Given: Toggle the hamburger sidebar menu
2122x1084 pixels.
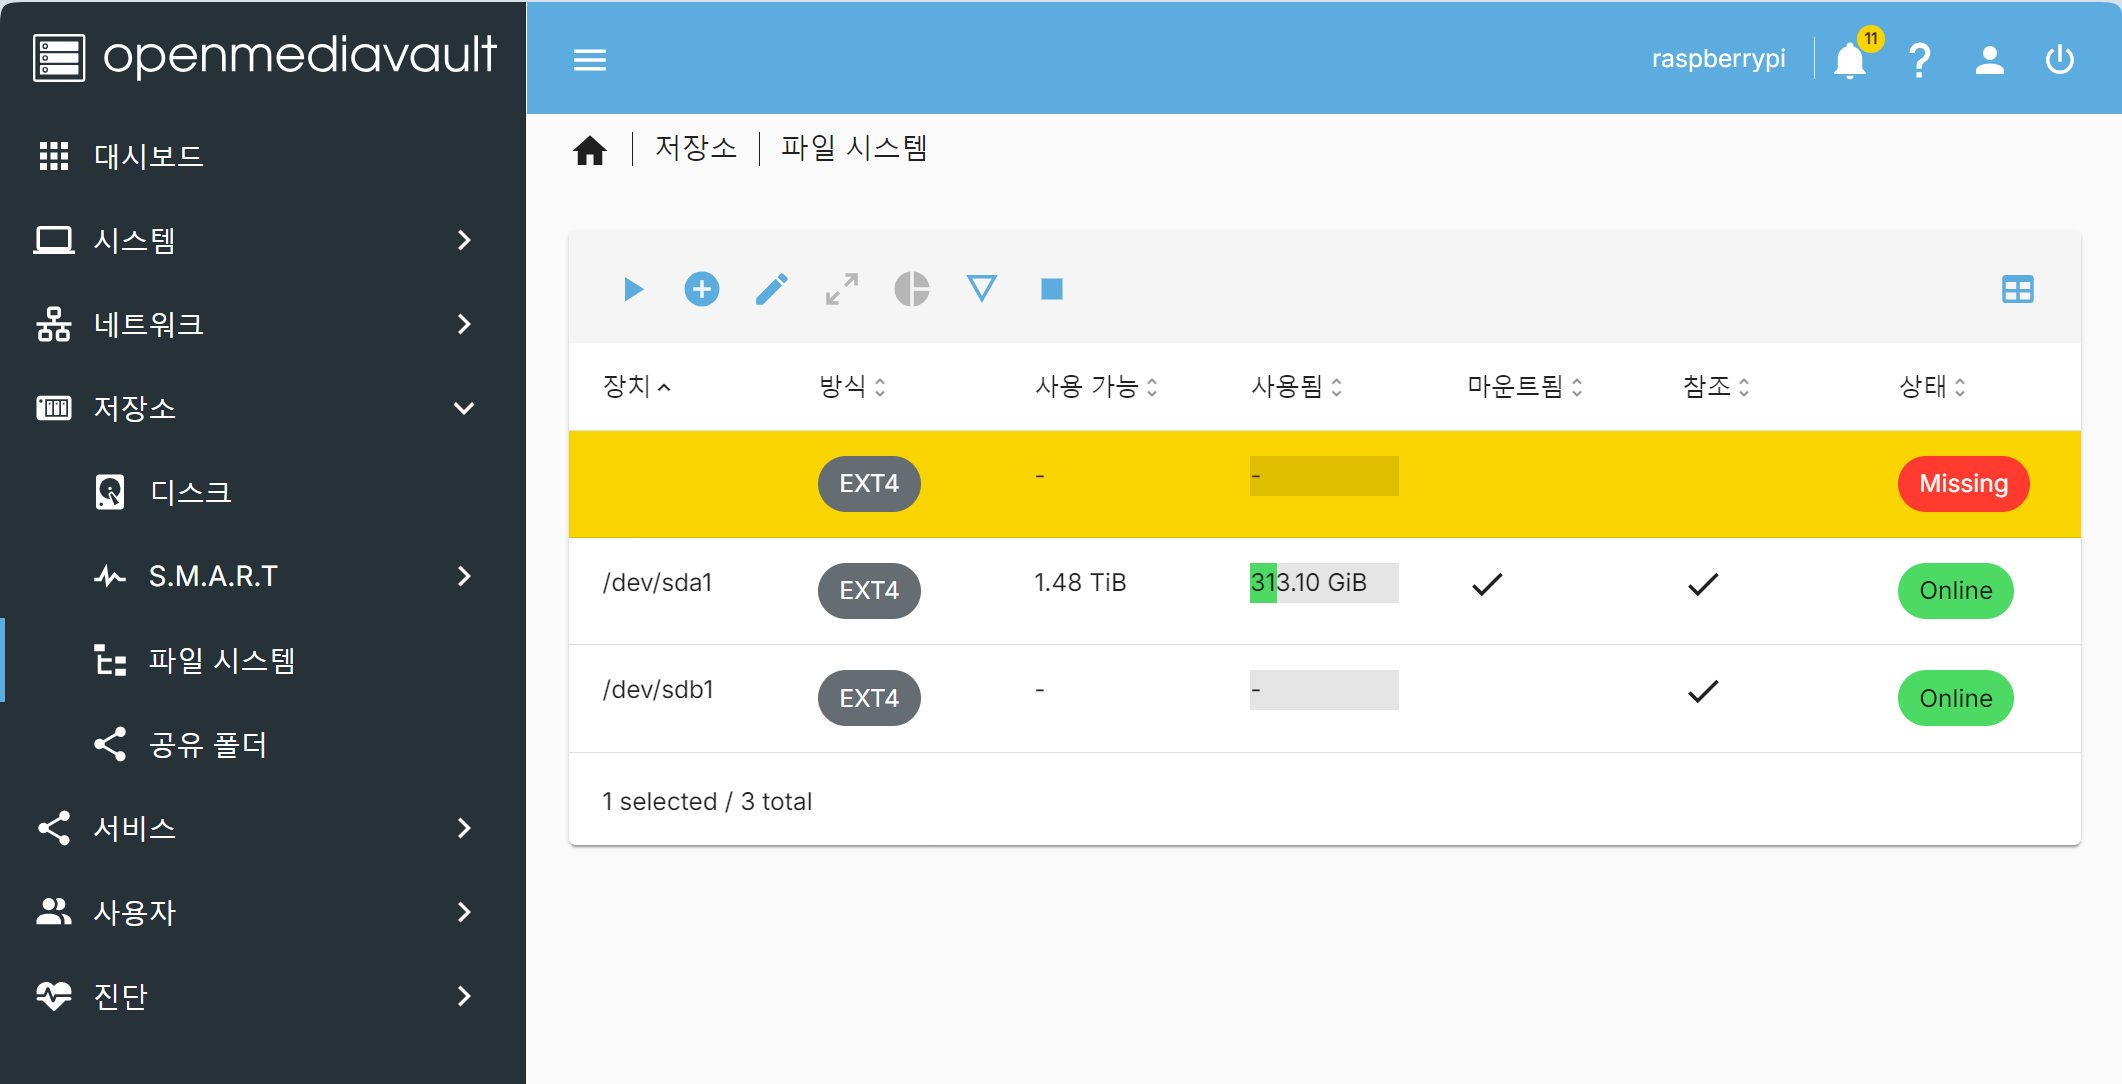Looking at the screenshot, I should click(x=590, y=60).
